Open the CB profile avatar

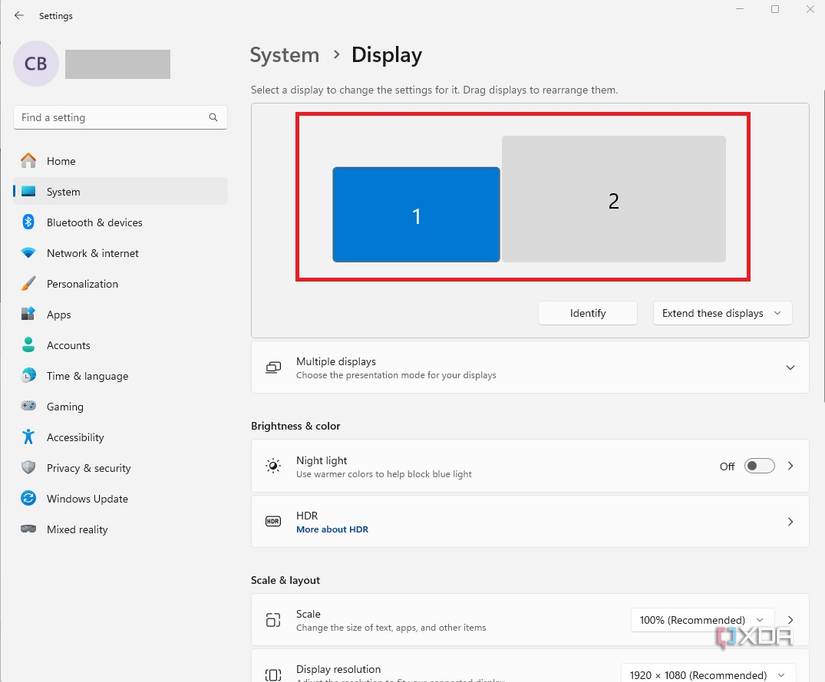(36, 64)
